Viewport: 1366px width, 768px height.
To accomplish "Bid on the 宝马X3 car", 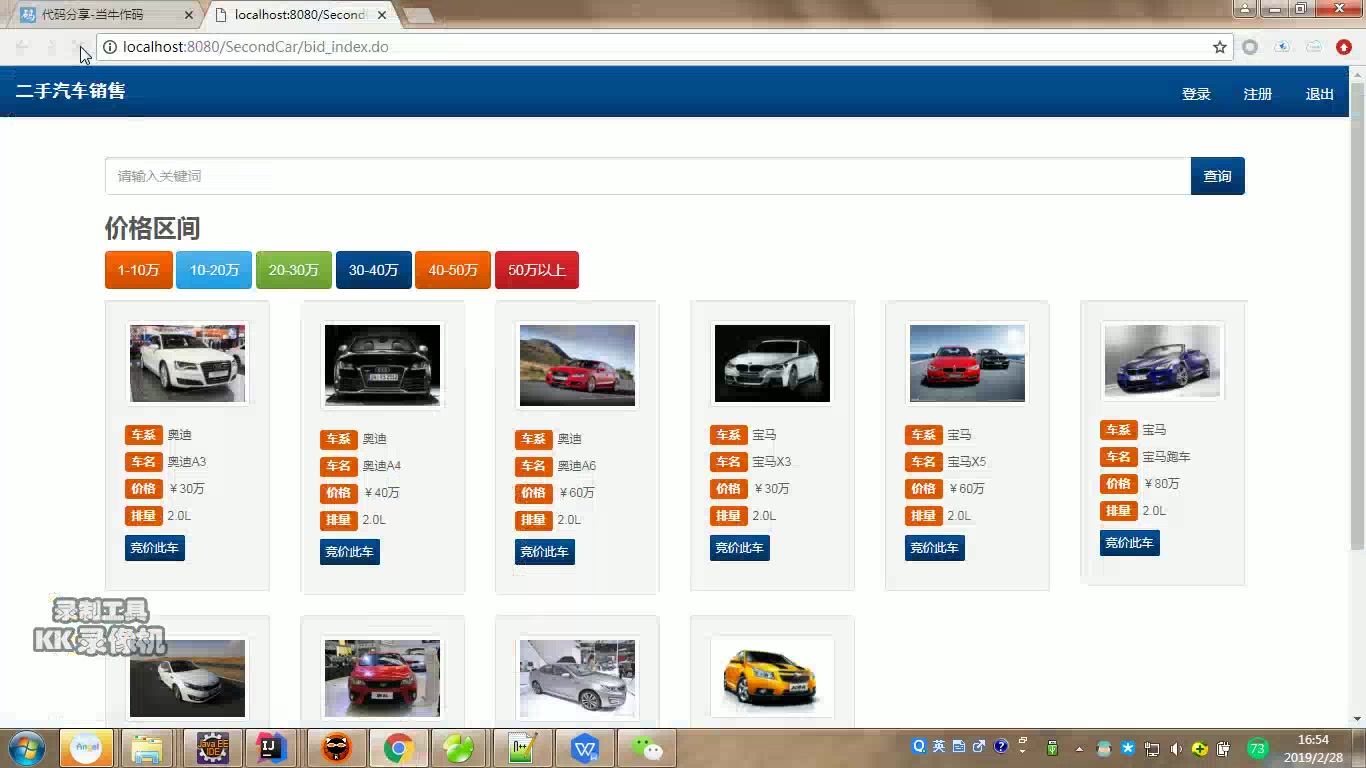I will pos(740,548).
